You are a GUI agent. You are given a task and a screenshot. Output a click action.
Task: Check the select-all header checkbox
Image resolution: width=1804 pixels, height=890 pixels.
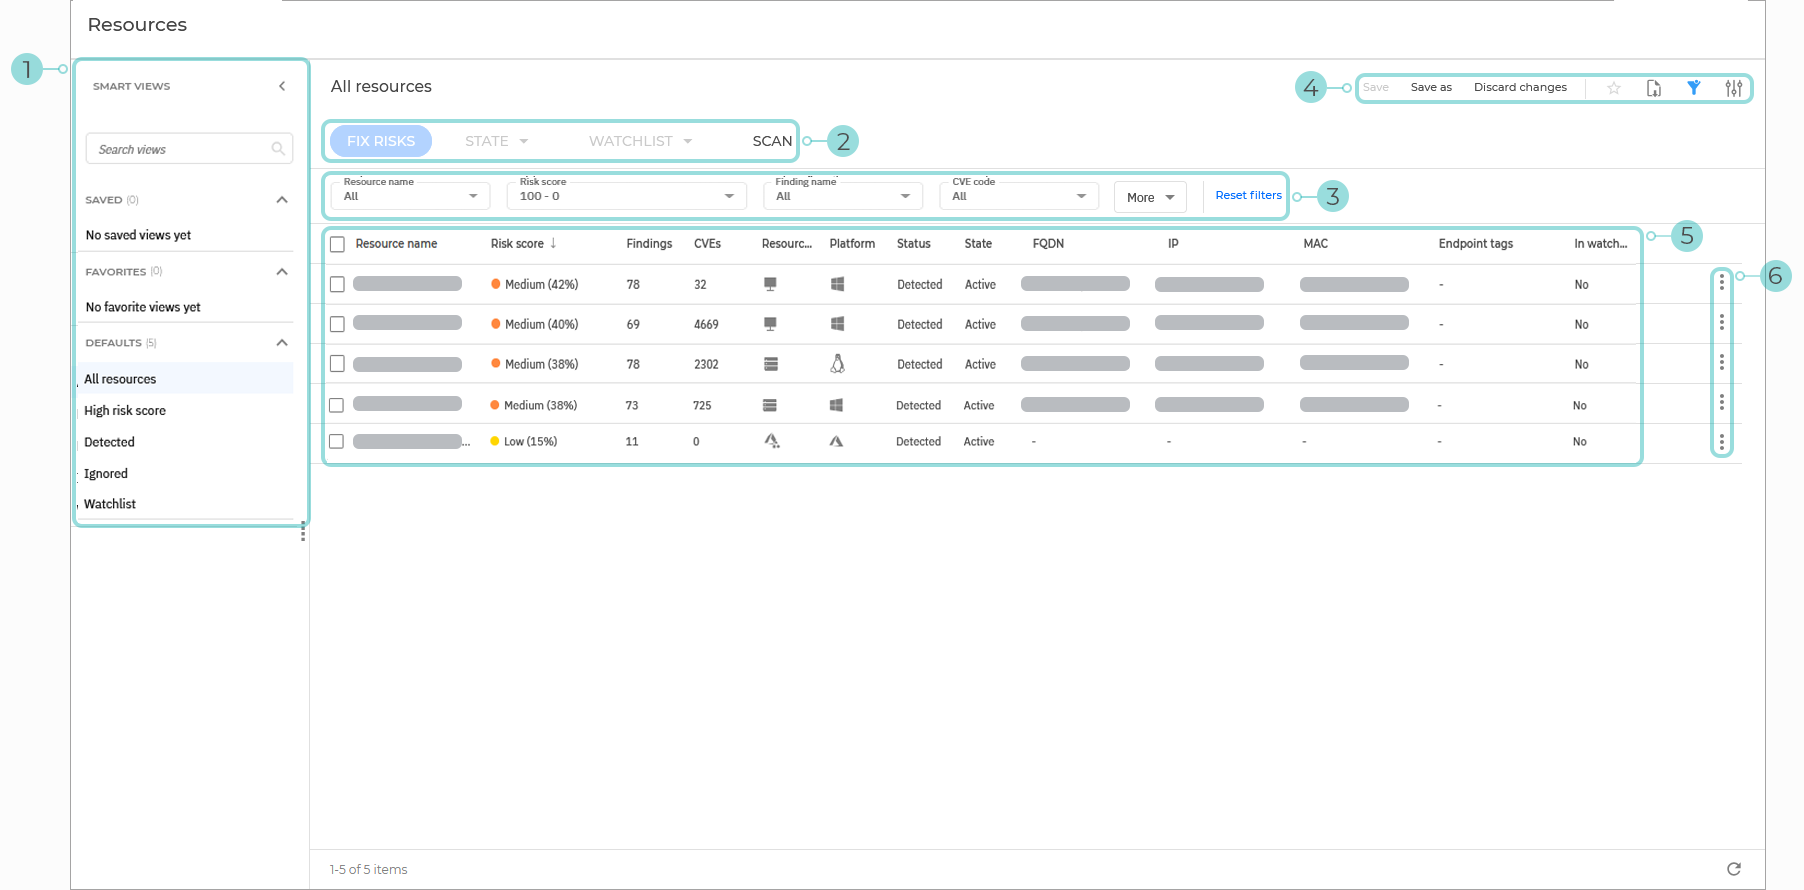pos(337,244)
